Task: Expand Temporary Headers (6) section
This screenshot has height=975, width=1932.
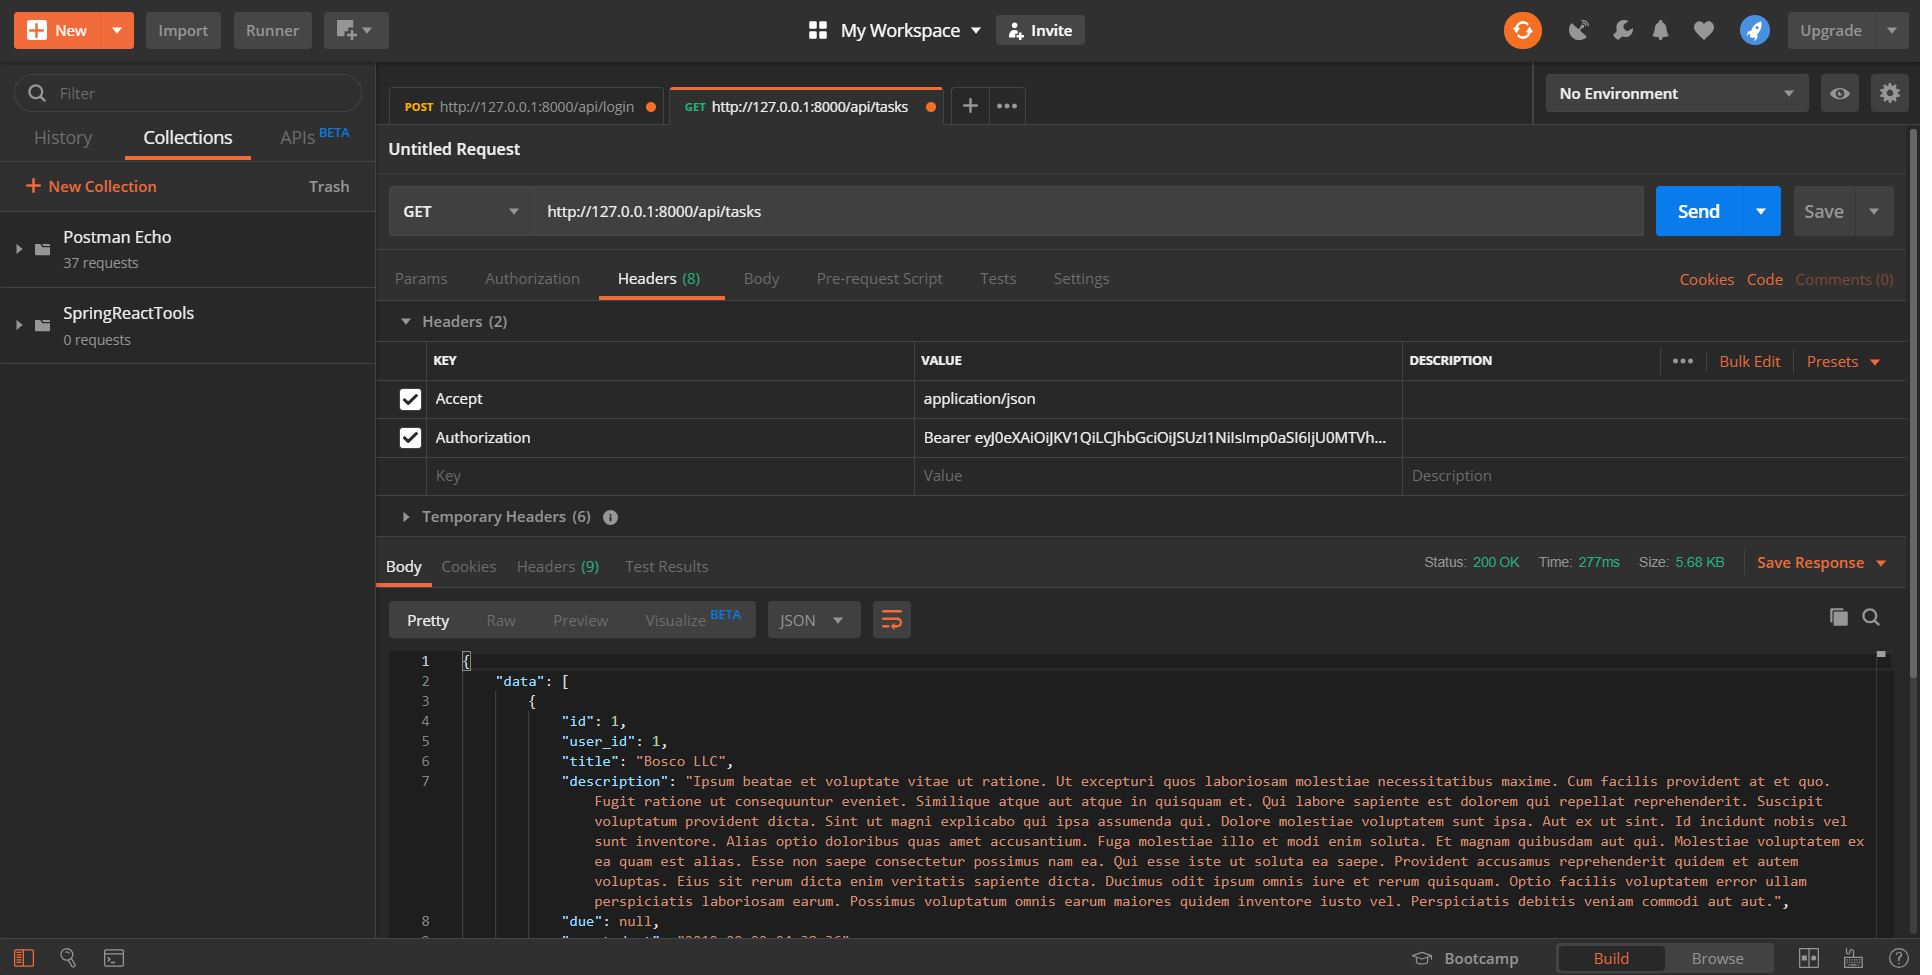Action: pos(405,517)
